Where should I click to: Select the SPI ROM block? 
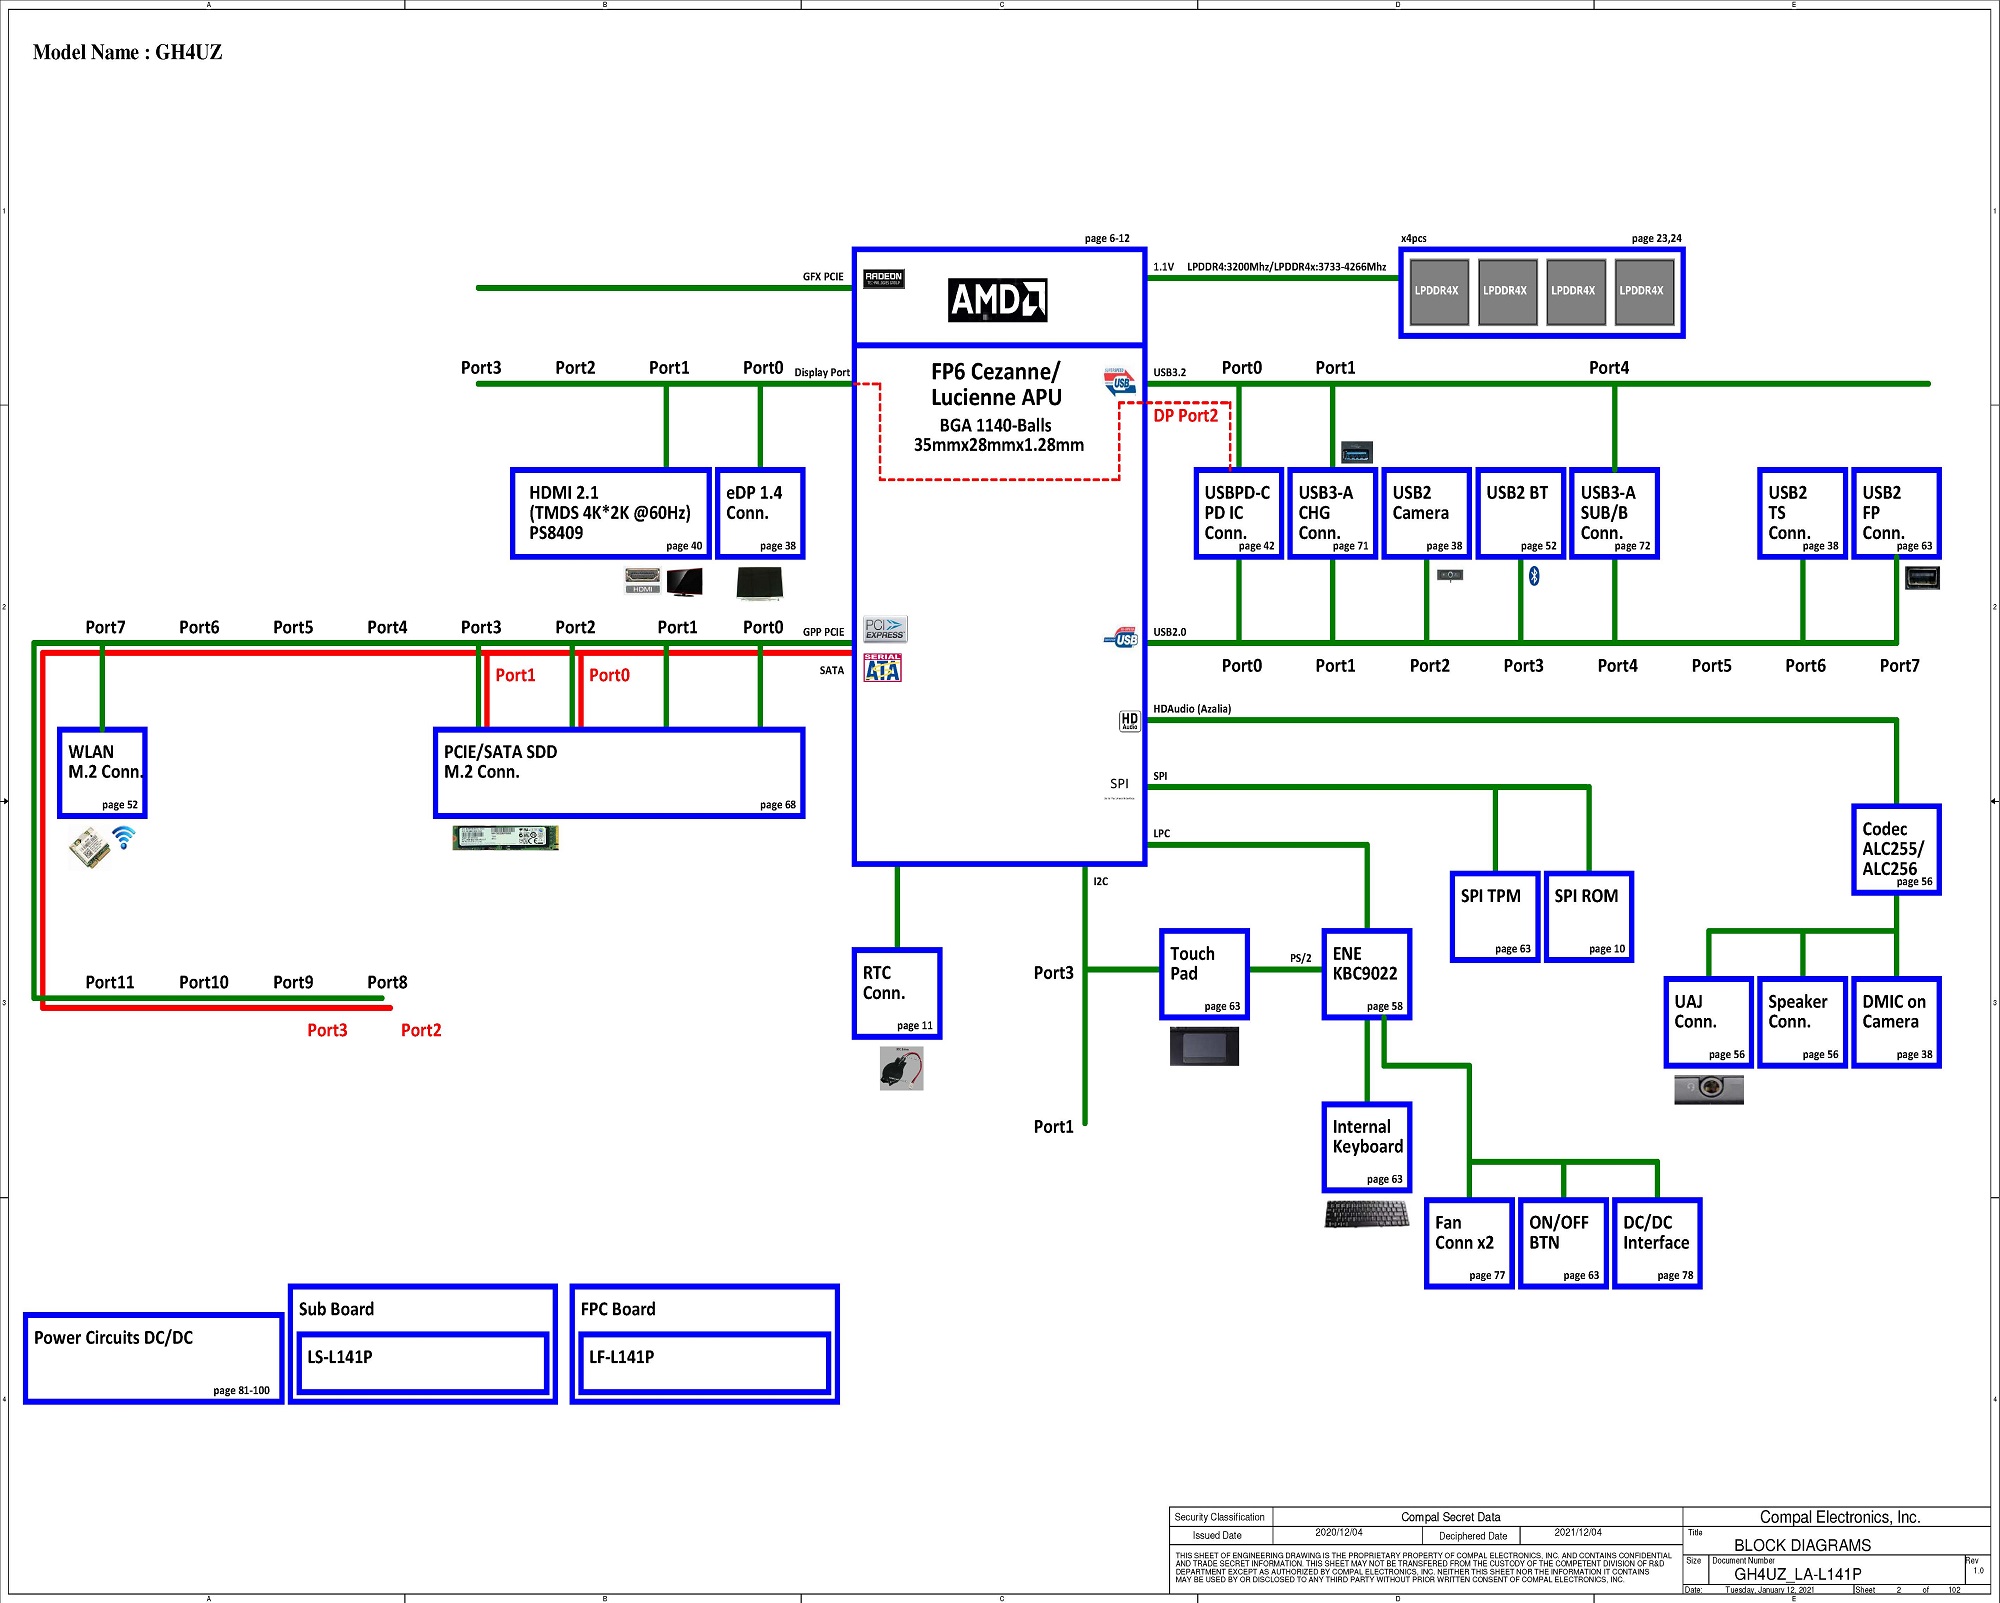point(1589,917)
